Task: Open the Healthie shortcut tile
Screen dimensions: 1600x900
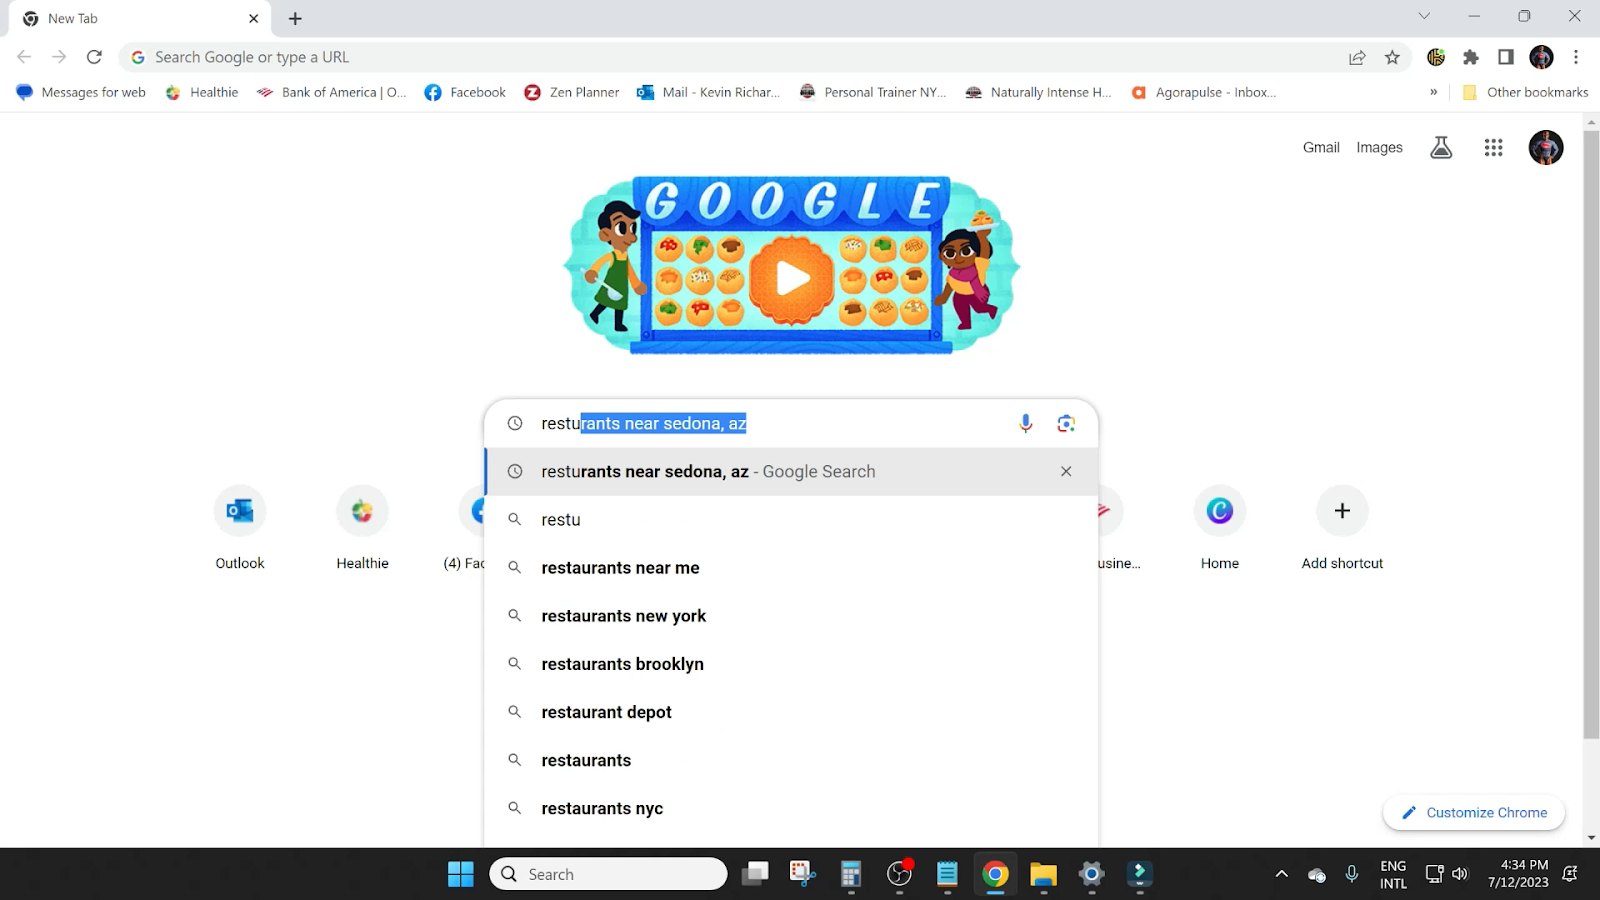Action: coord(362,529)
